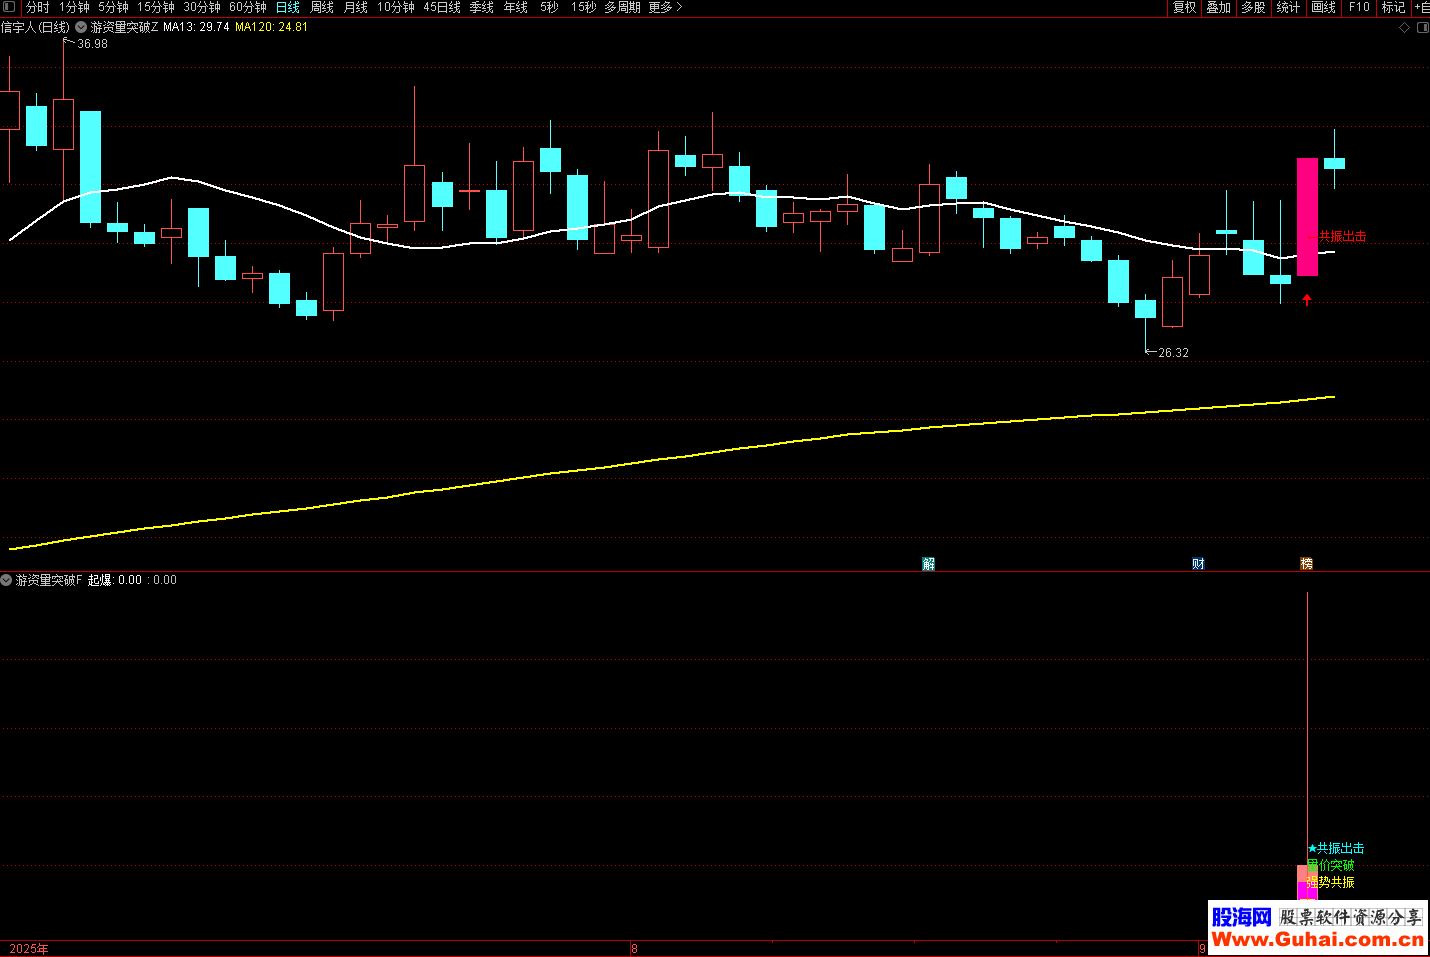Switch chart to 季线 quarterly

482,7
